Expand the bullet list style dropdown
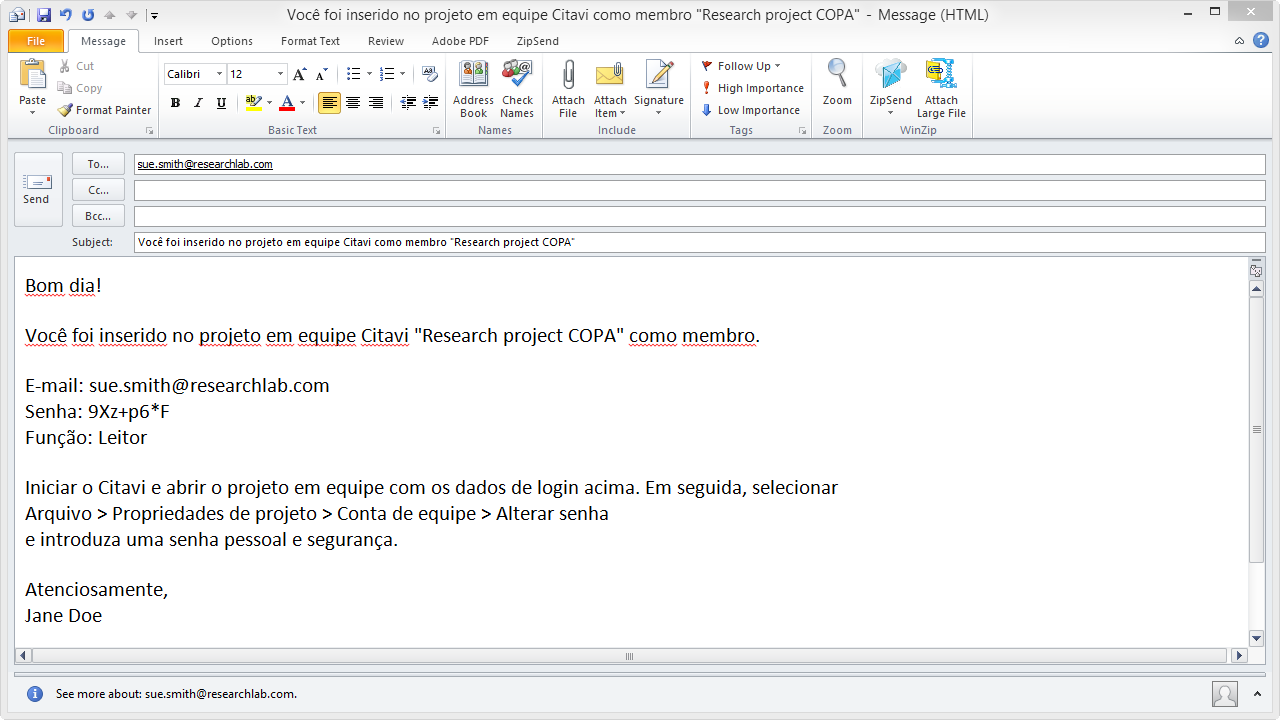 click(369, 74)
